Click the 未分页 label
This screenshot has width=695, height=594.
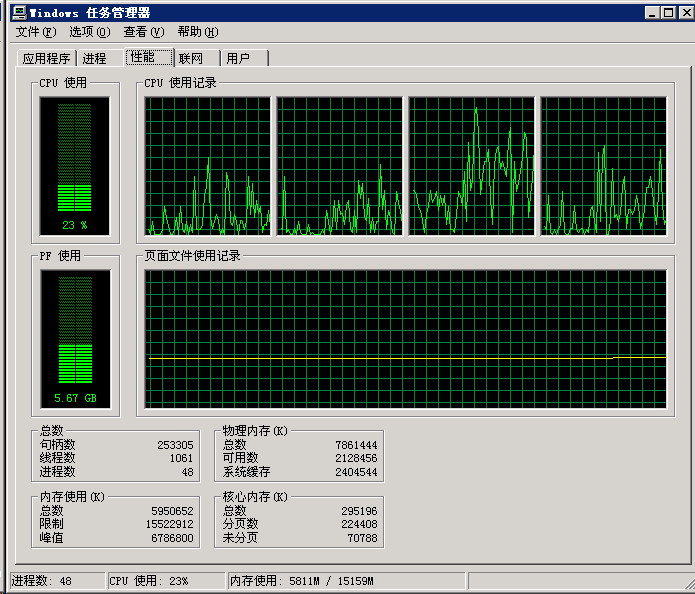(x=240, y=538)
